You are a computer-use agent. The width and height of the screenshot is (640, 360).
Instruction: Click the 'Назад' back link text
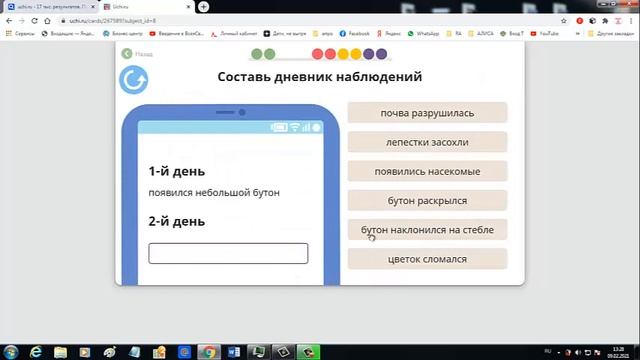click(144, 54)
